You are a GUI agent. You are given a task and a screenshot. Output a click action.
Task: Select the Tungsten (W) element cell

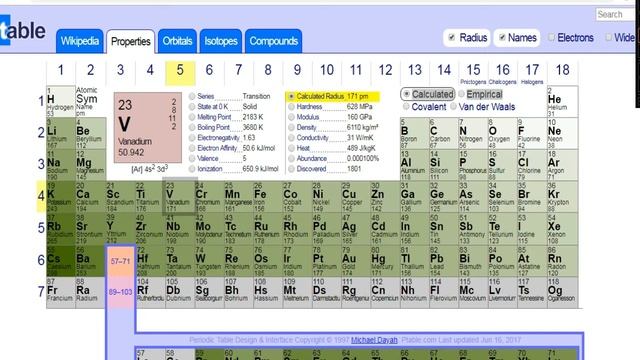click(209, 261)
